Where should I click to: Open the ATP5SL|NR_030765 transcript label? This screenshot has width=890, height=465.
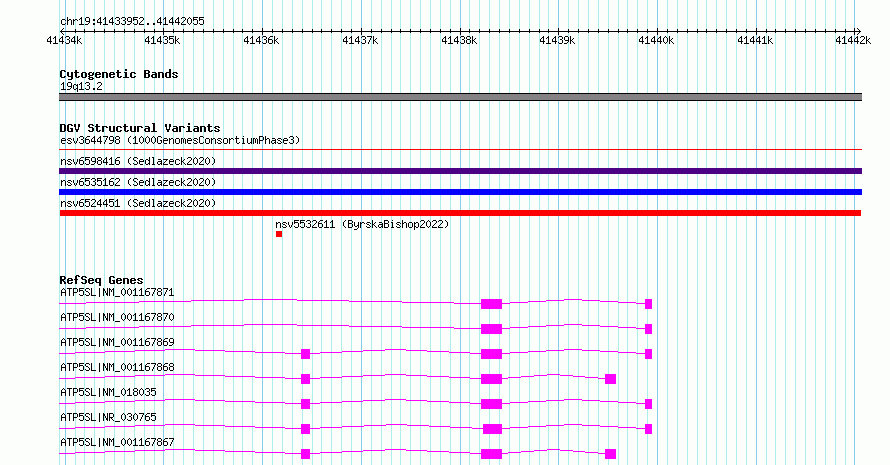click(108, 417)
